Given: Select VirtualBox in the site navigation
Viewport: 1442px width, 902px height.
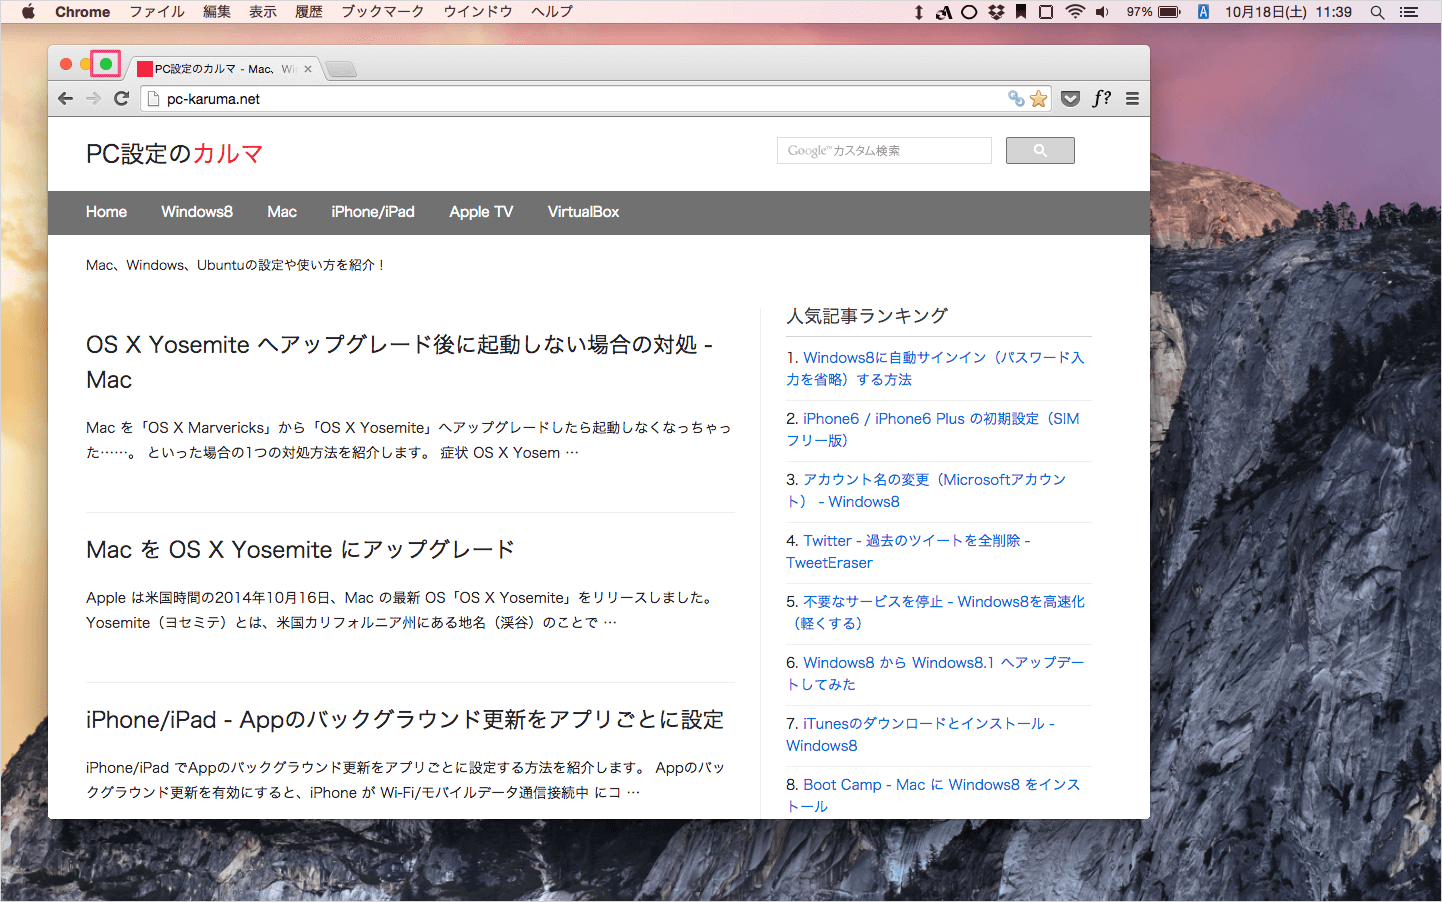Looking at the screenshot, I should pyautogui.click(x=583, y=212).
